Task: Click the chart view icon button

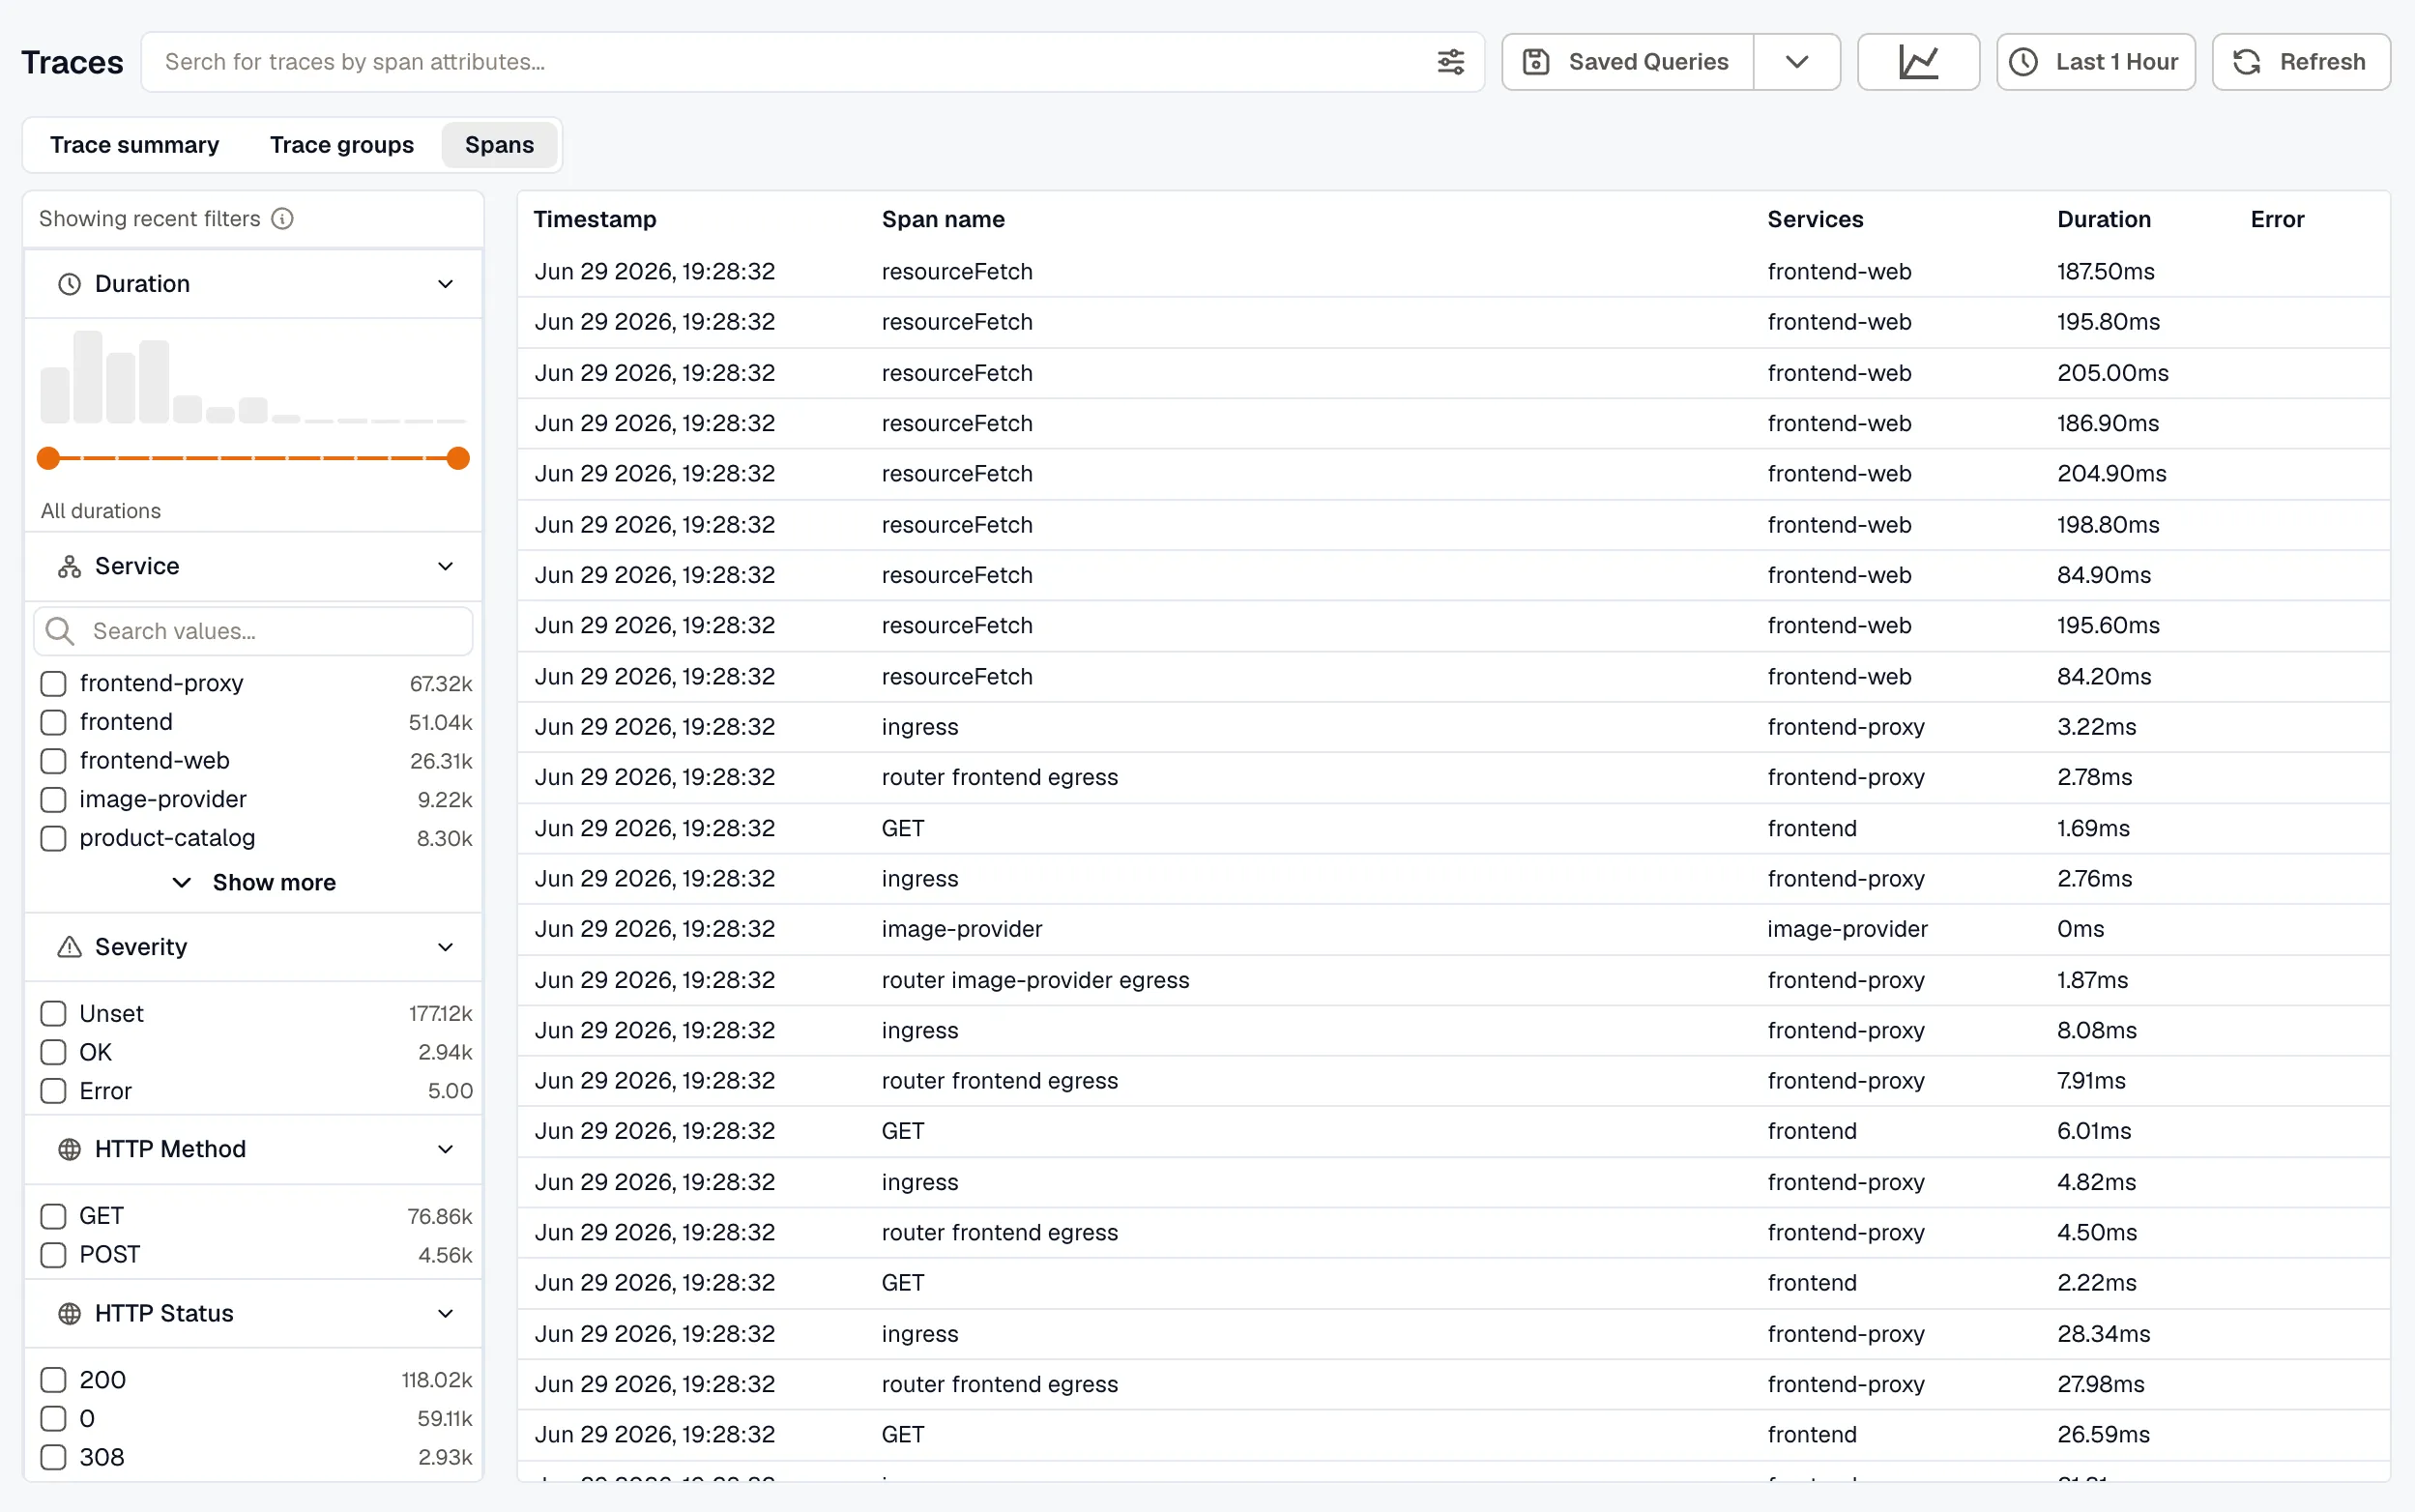Action: coord(1918,62)
